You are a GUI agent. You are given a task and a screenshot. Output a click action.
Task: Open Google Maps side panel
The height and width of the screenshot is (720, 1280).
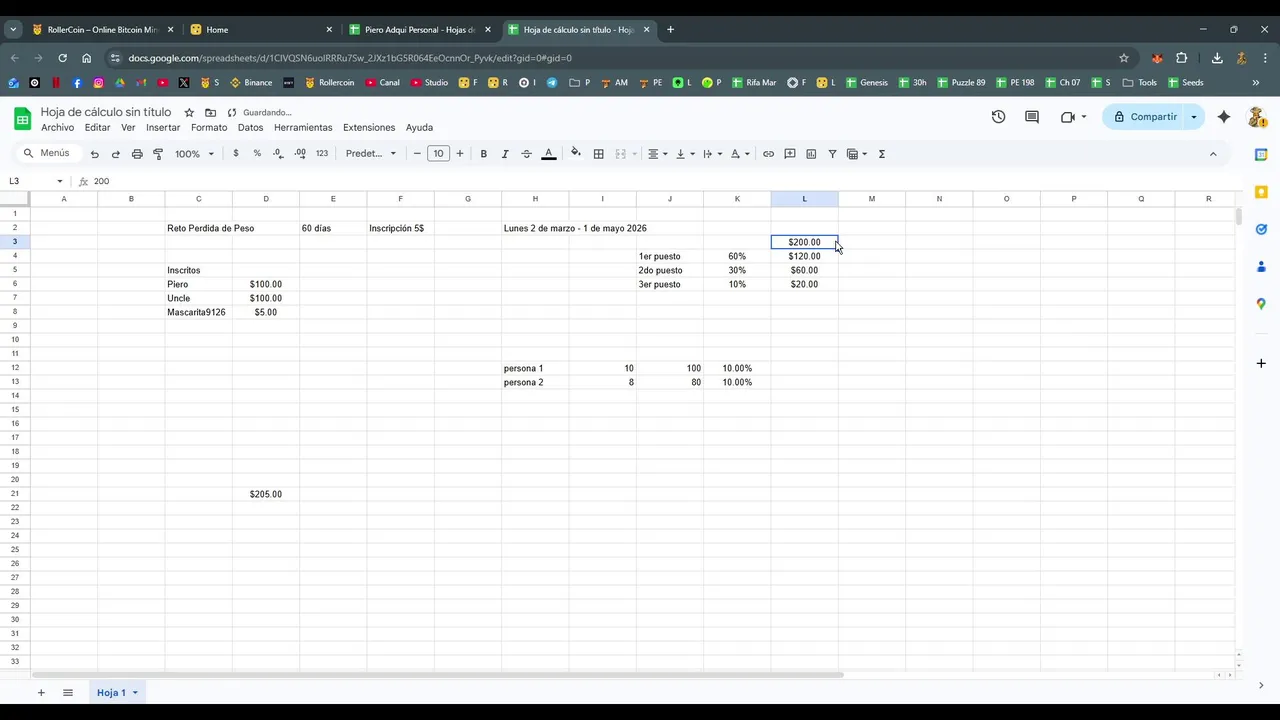(x=1261, y=304)
